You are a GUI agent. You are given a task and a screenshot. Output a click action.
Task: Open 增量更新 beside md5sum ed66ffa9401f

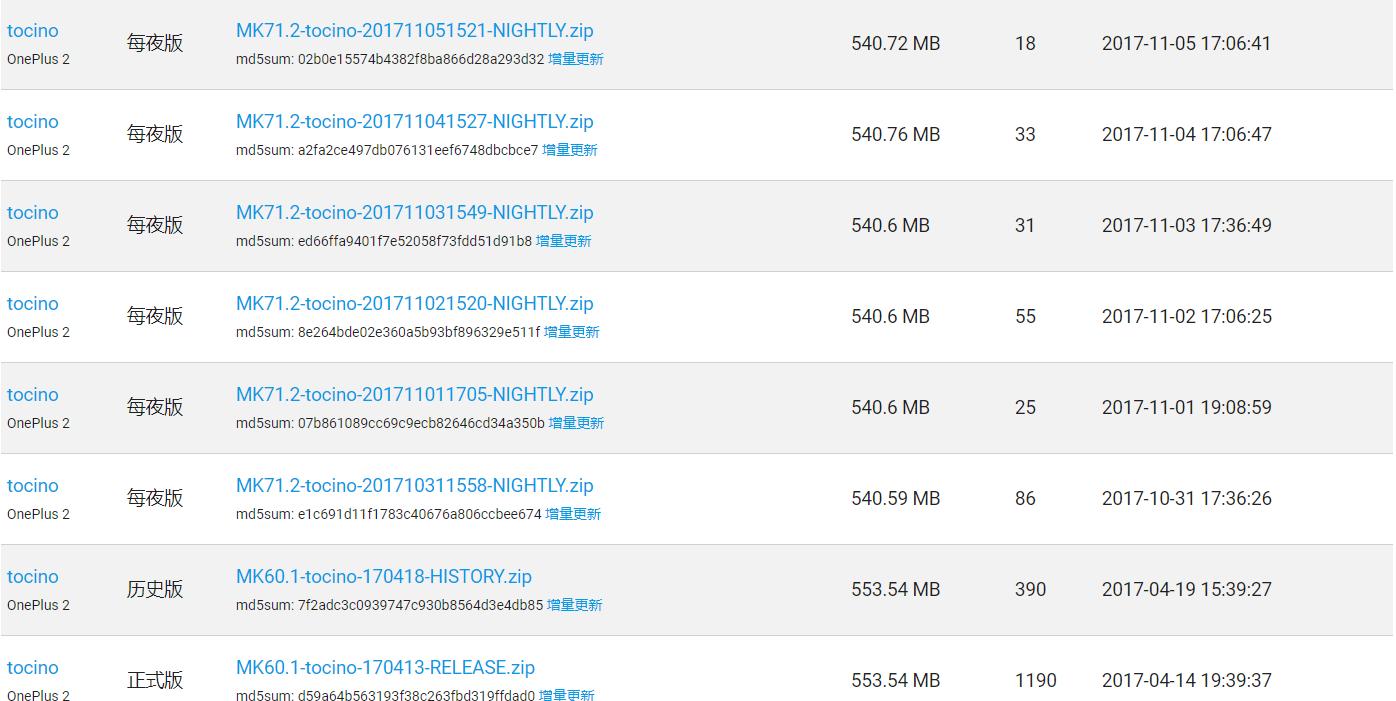[563, 241]
